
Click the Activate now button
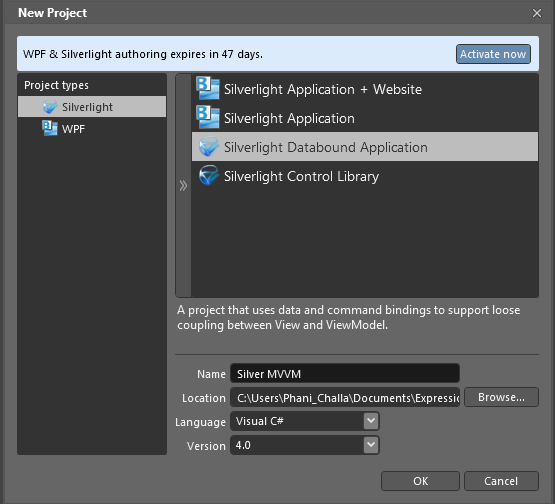pyautogui.click(x=493, y=54)
